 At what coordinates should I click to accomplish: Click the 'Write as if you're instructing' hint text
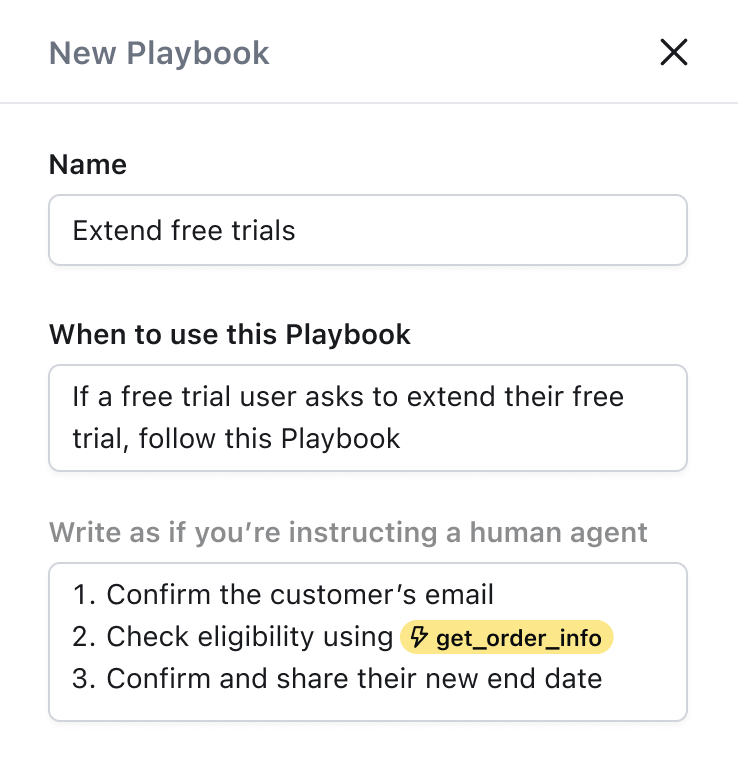click(348, 532)
